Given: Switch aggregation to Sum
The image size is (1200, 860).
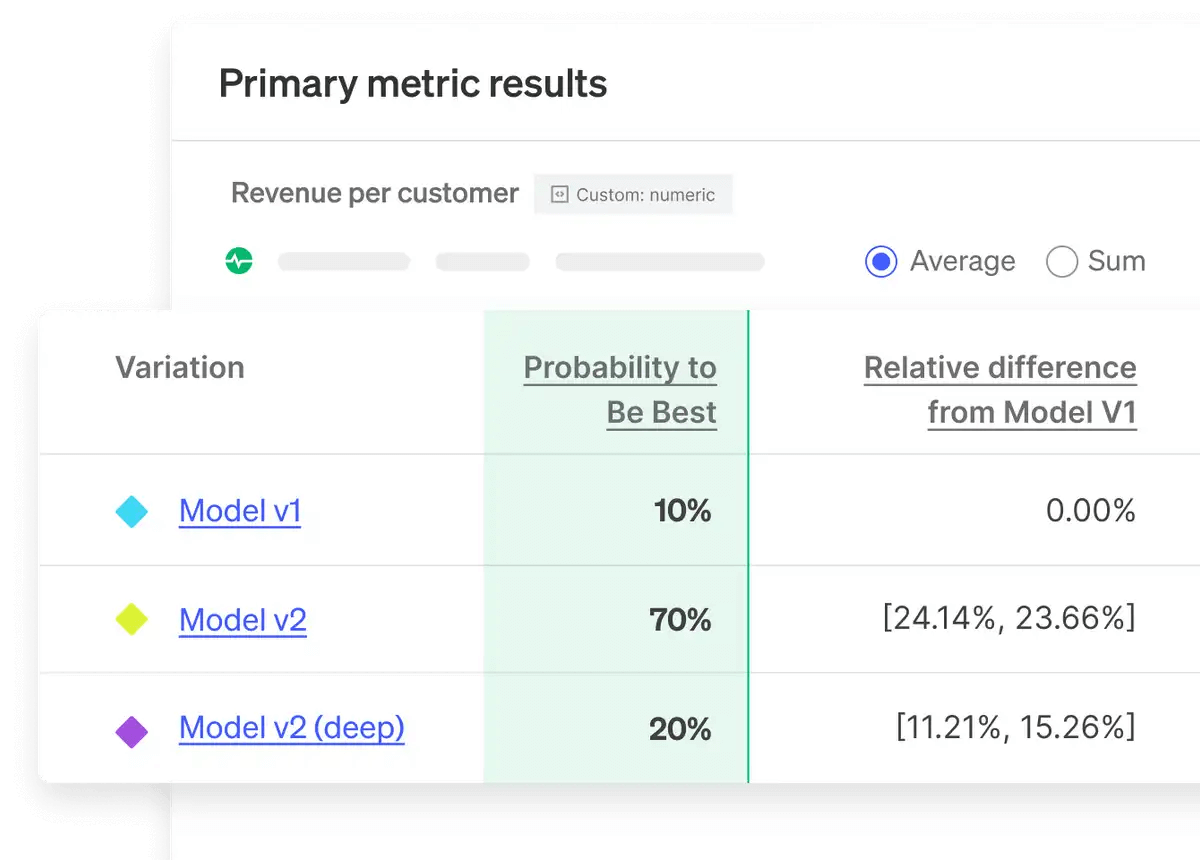Looking at the screenshot, I should pyautogui.click(x=1062, y=261).
